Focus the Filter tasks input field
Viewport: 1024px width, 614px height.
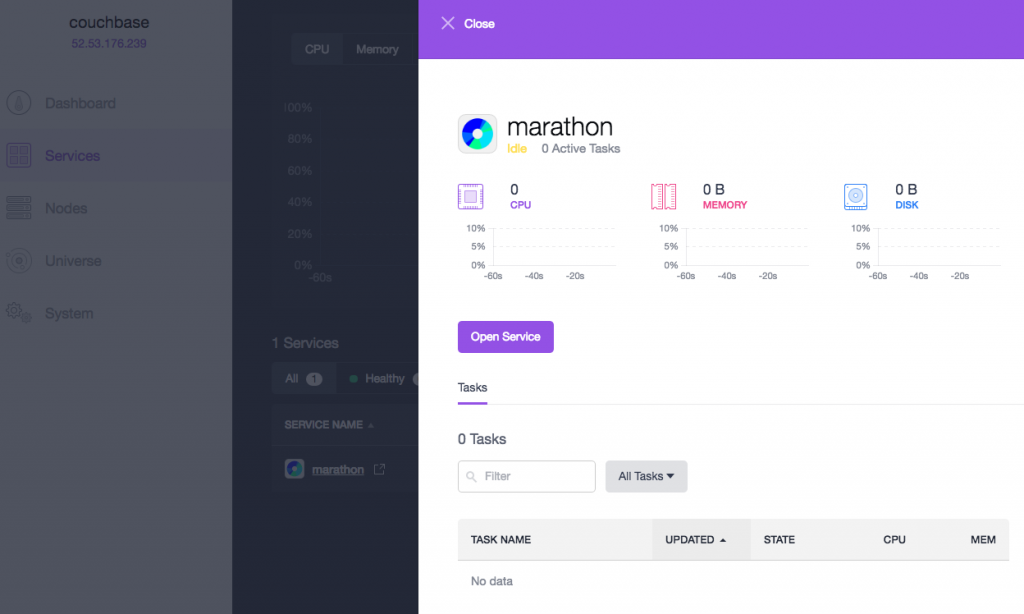pyautogui.click(x=526, y=476)
